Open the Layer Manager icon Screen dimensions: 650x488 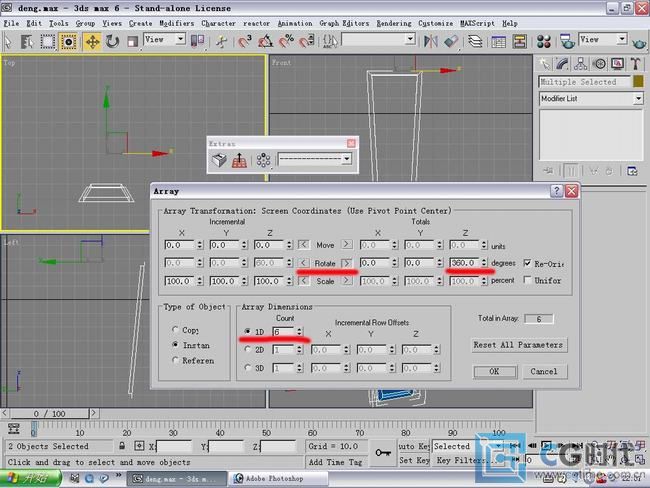[475, 41]
